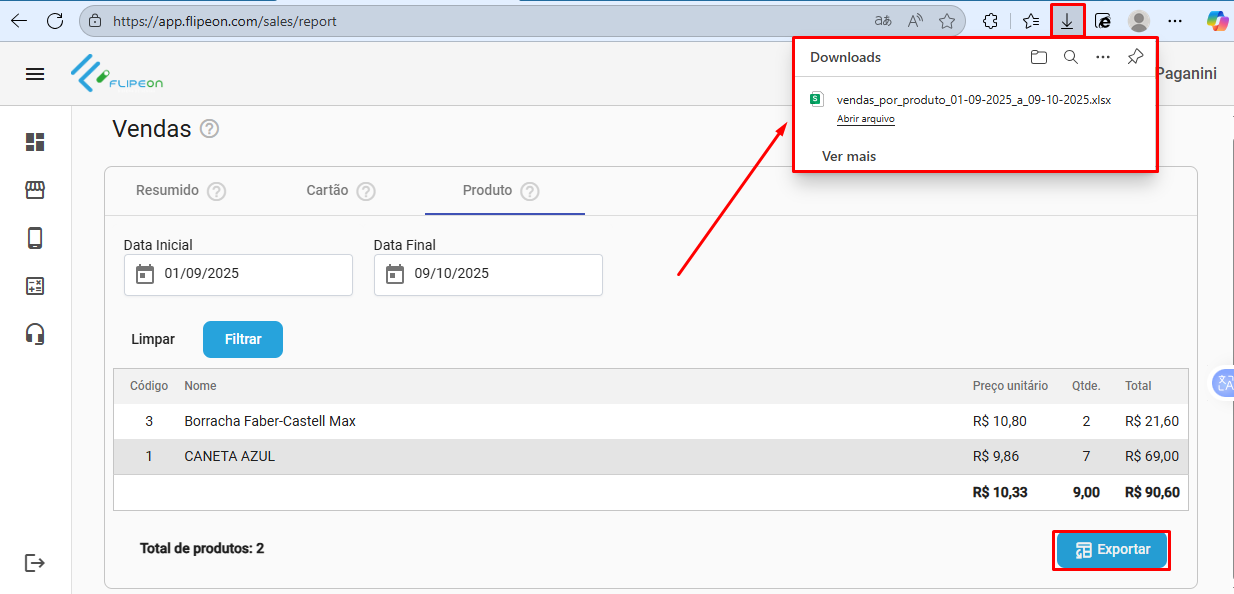Search downloads with magnifier icon
This screenshot has width=1234, height=594.
click(x=1071, y=57)
